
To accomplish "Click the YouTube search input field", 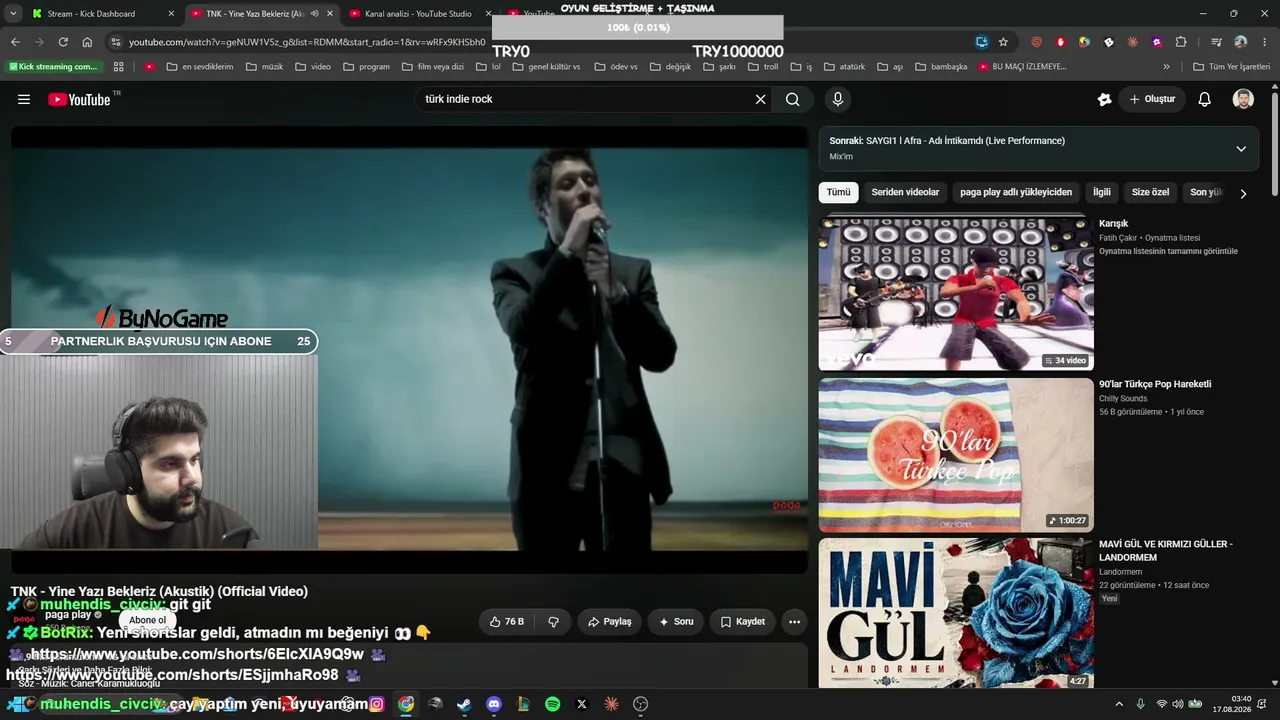I will [x=585, y=99].
